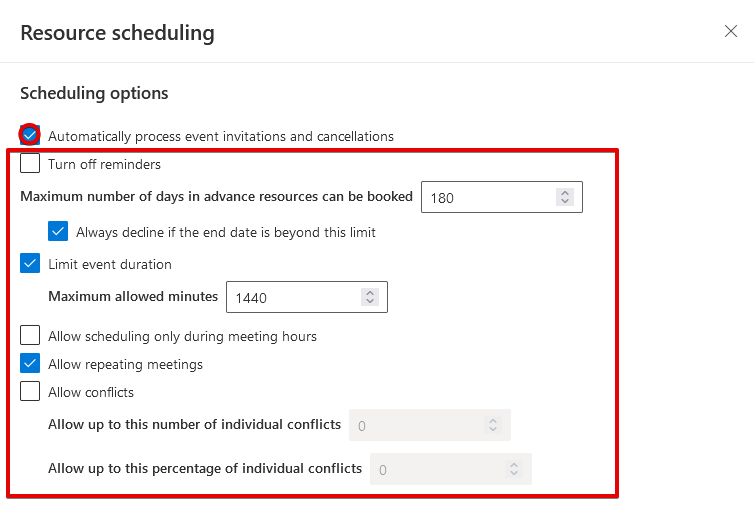Viewport: 754px width, 520px height.
Task: Click the percentage of individual conflicts field
Action: point(436,469)
